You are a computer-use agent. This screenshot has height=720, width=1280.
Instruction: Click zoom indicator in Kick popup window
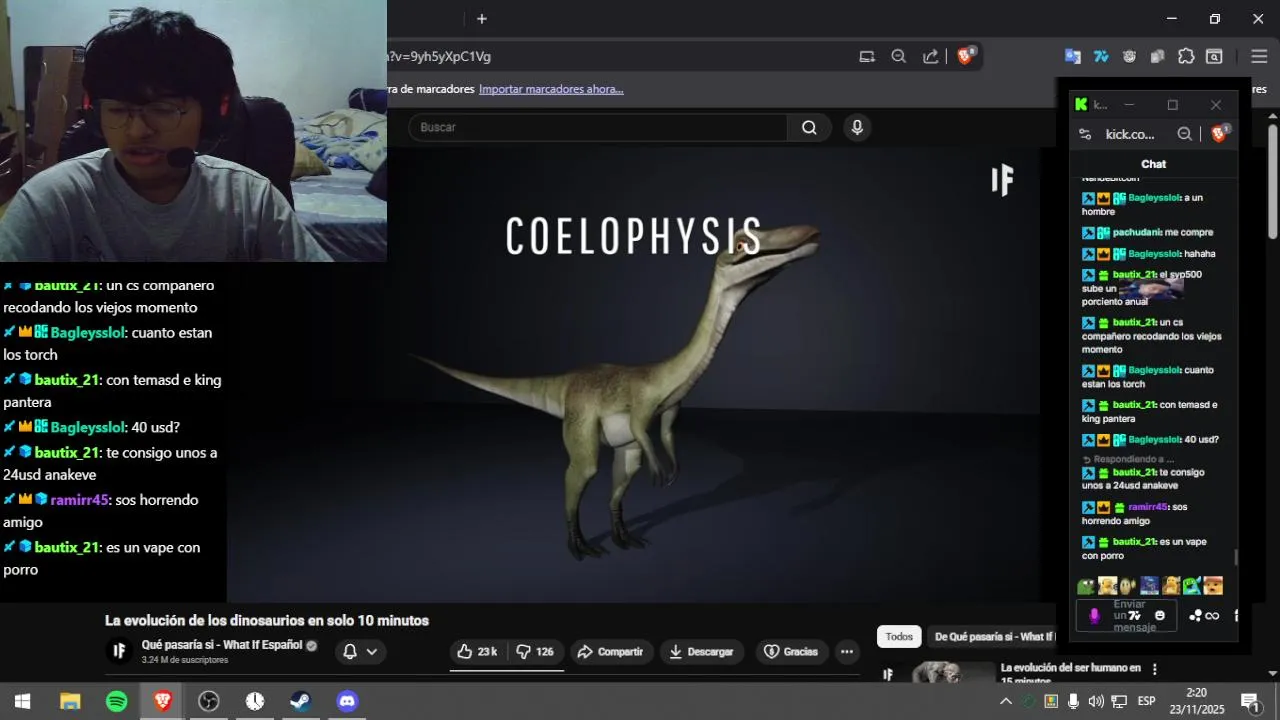pos(1185,134)
